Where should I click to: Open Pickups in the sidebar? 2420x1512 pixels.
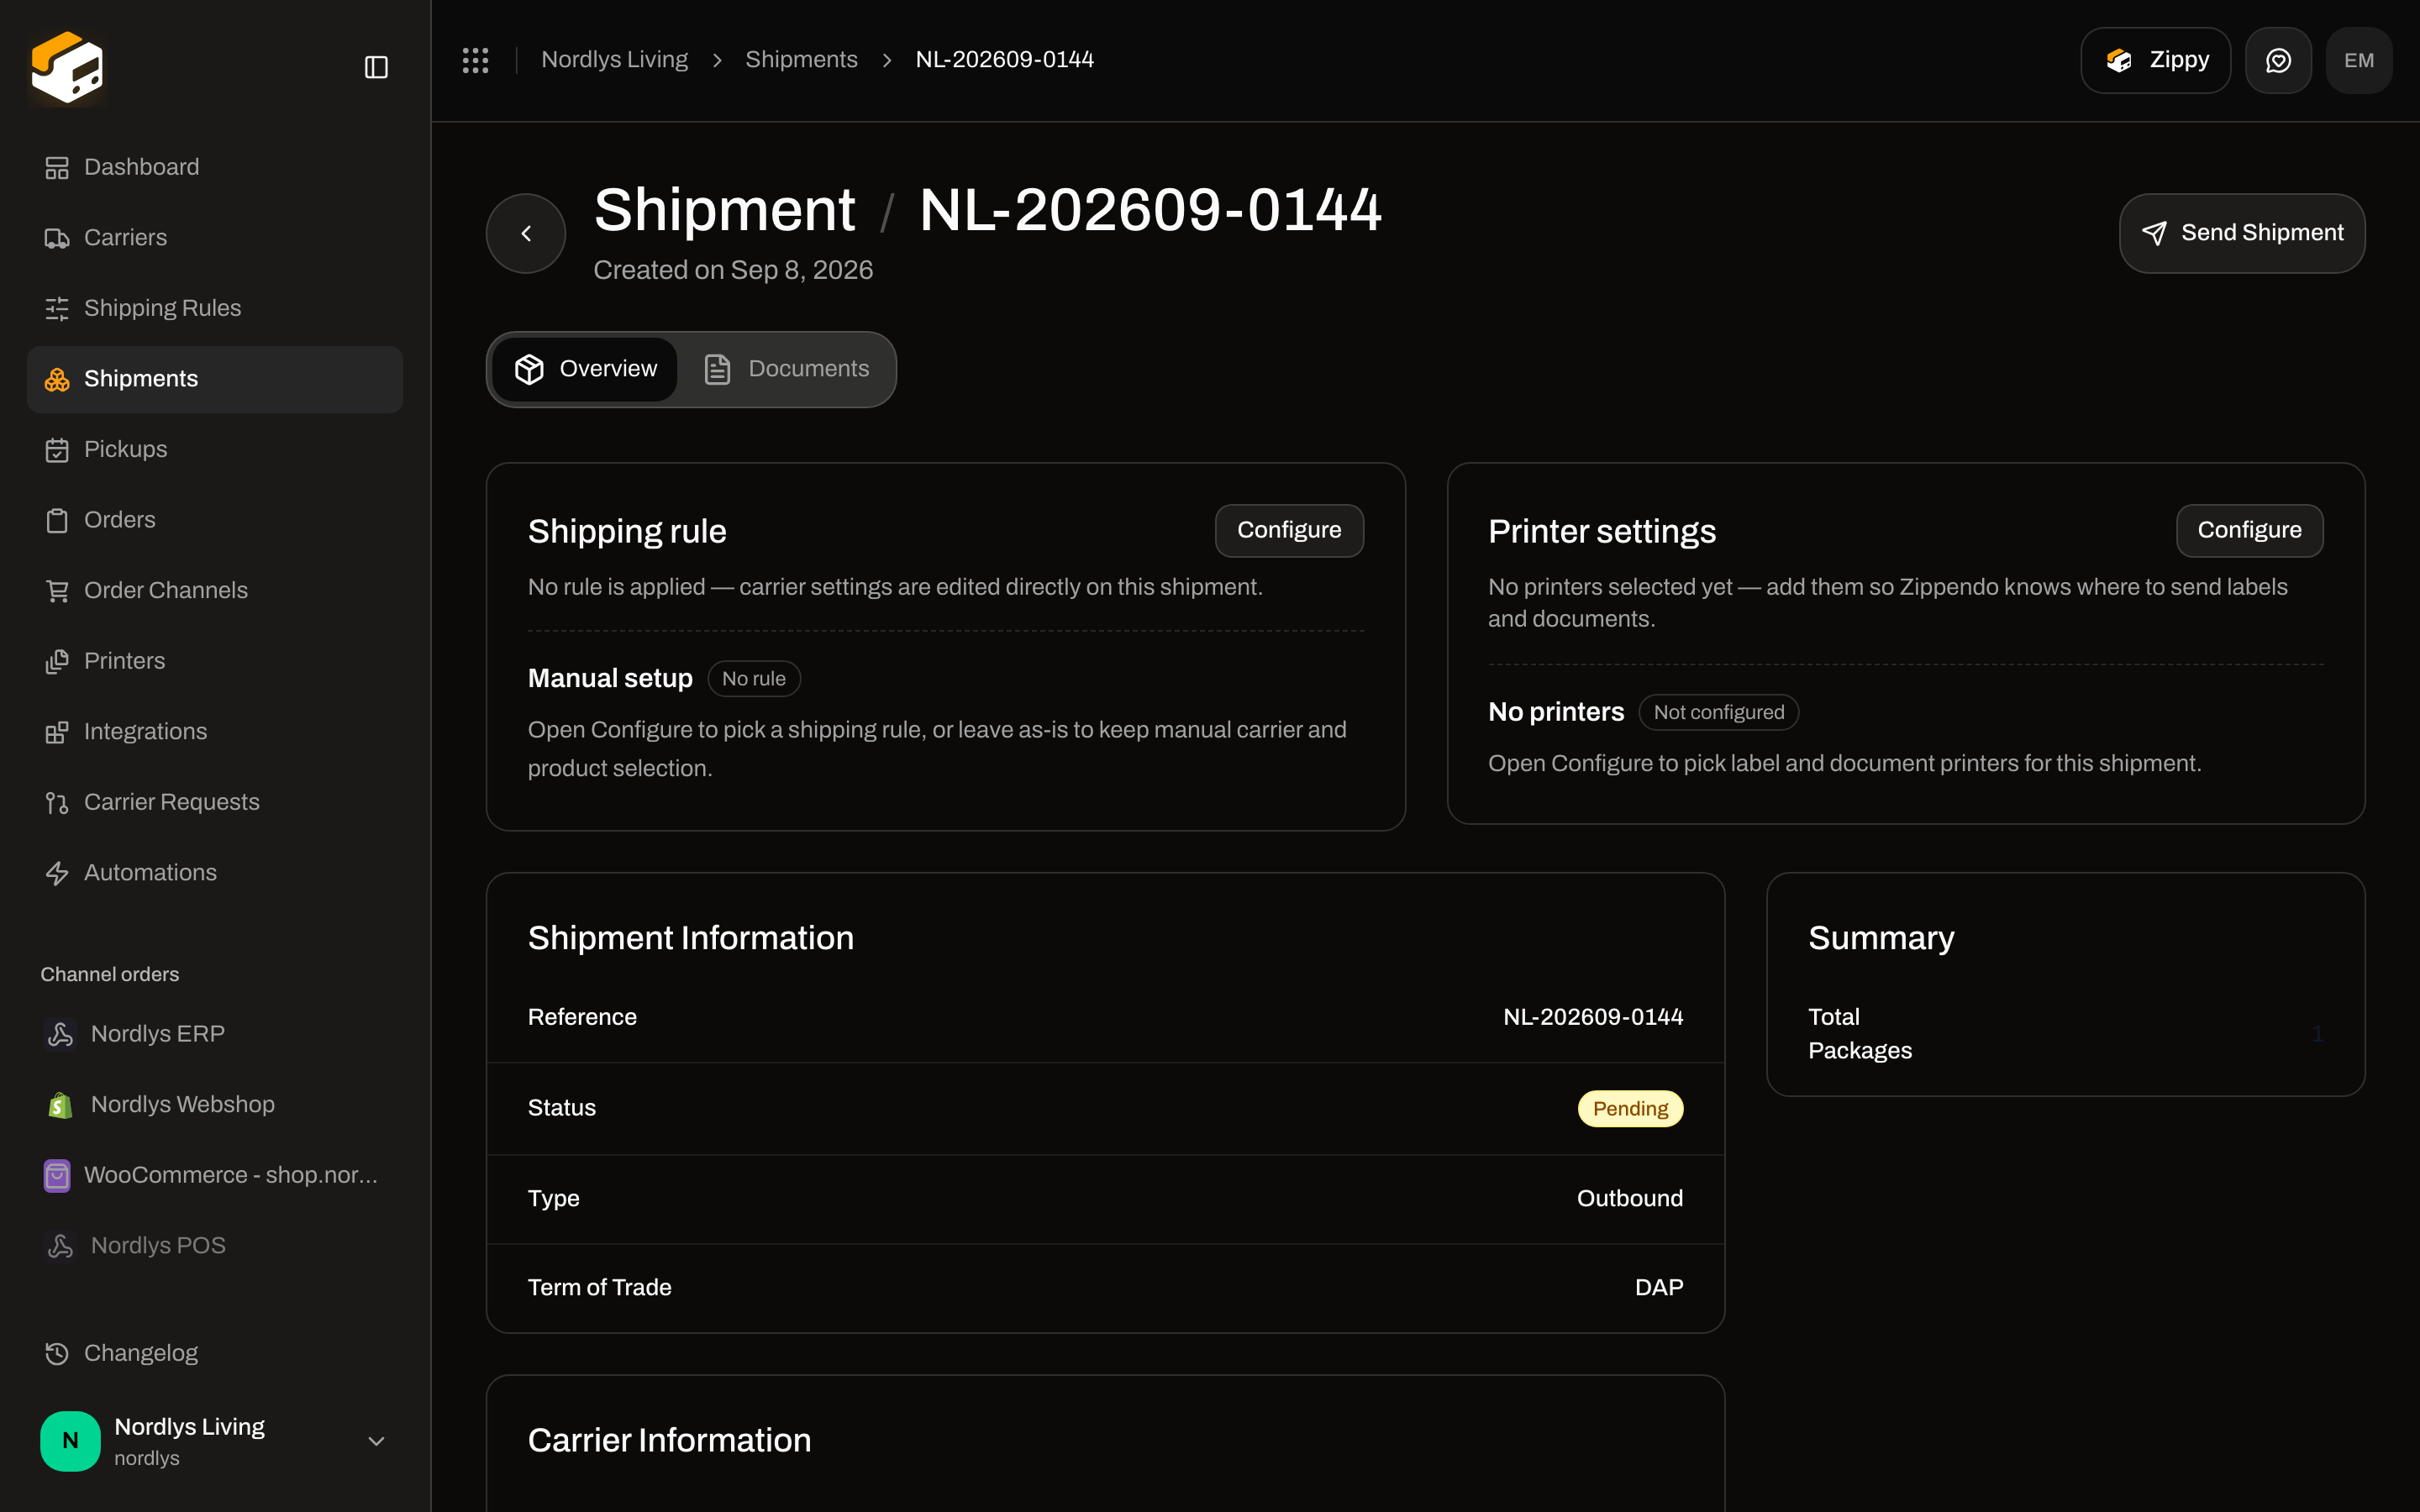[x=215, y=449]
